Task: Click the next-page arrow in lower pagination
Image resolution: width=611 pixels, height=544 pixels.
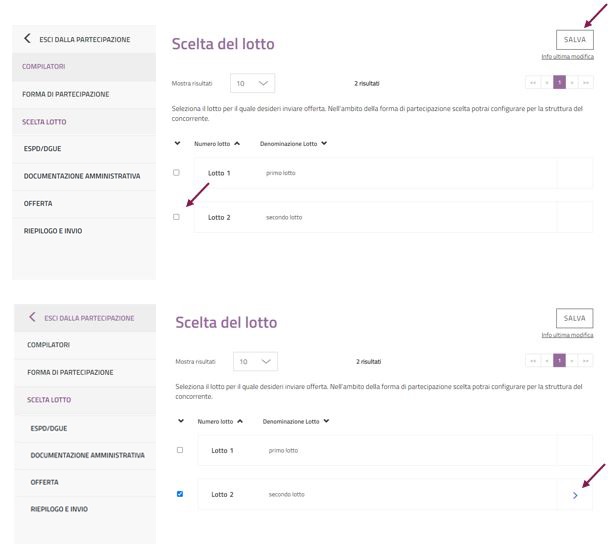Action: tap(573, 360)
